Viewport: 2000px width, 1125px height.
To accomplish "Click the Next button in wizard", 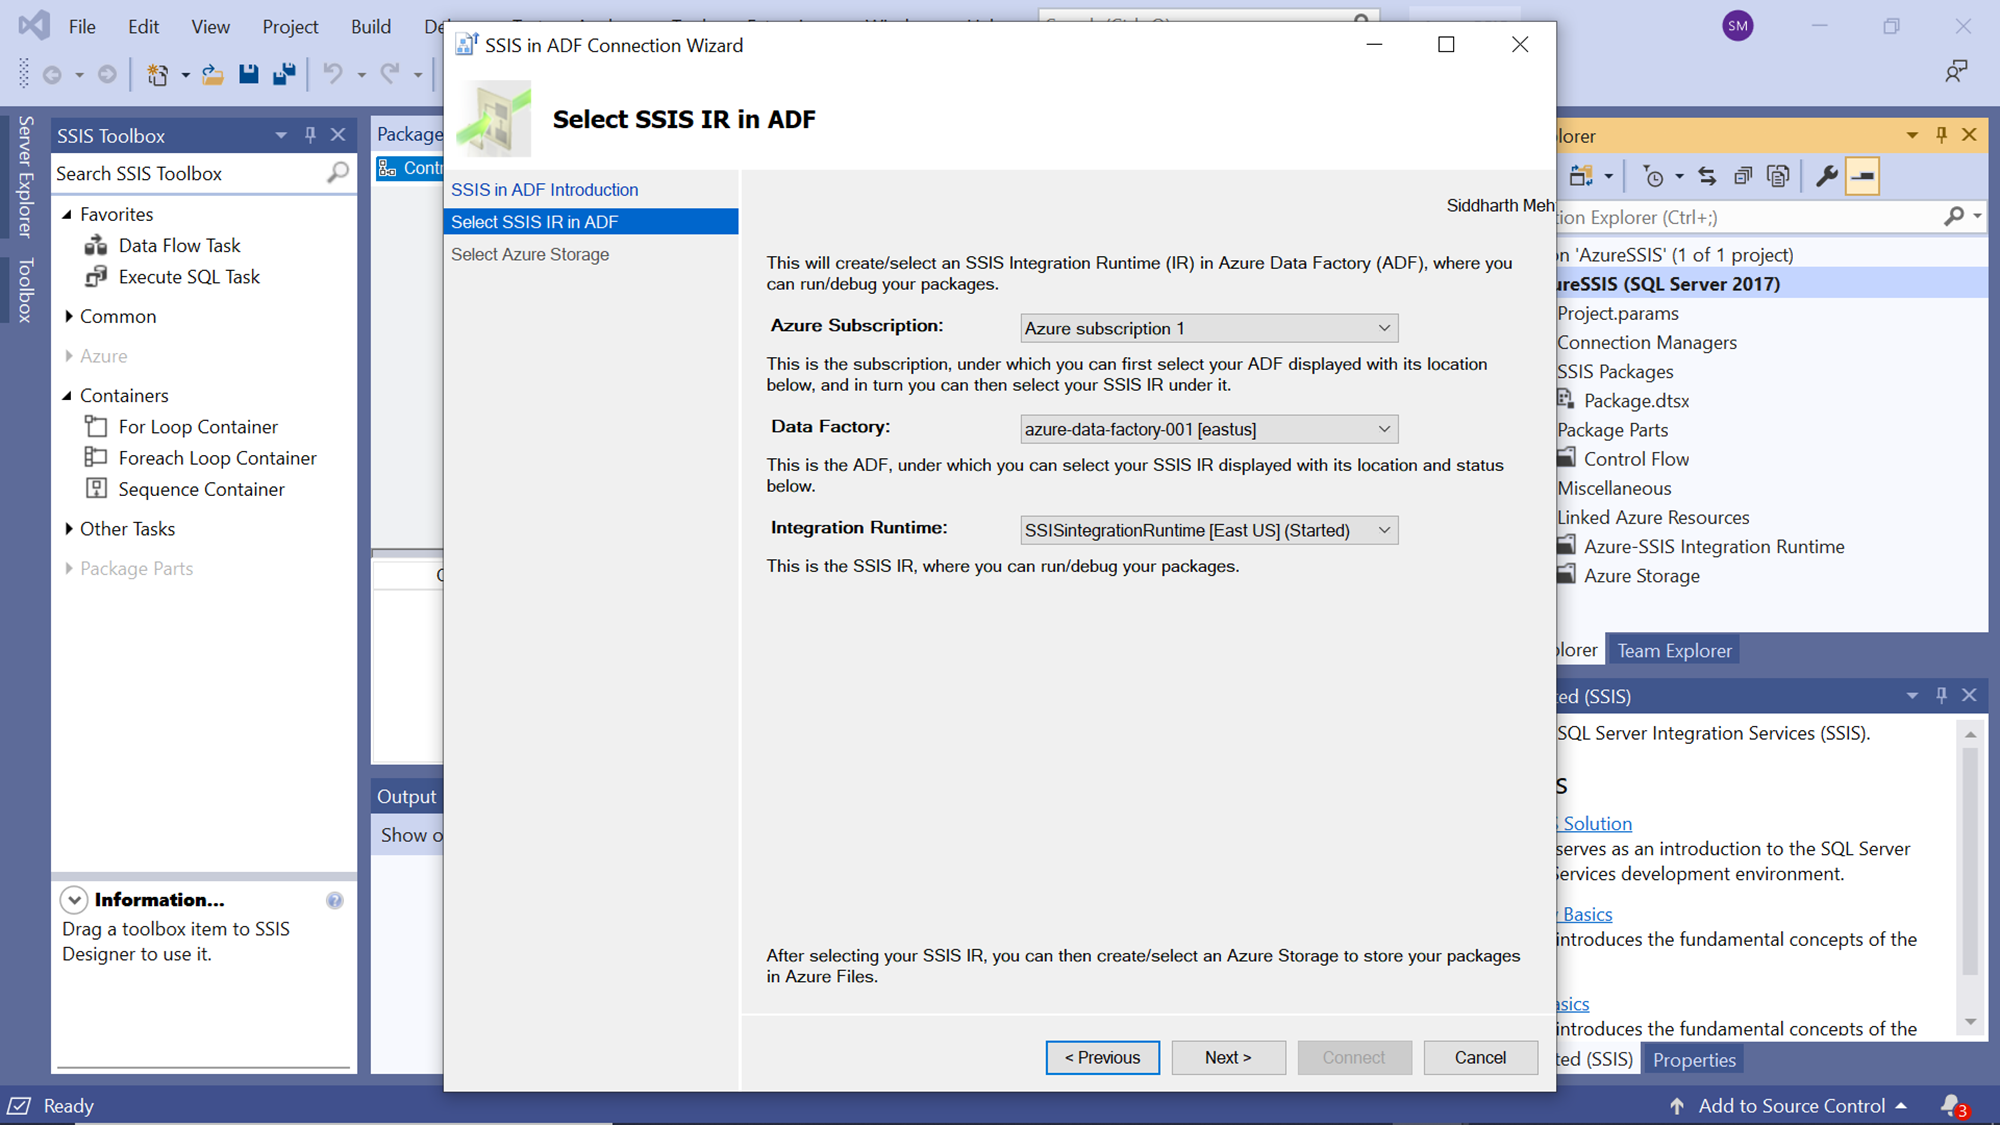I will tap(1228, 1058).
